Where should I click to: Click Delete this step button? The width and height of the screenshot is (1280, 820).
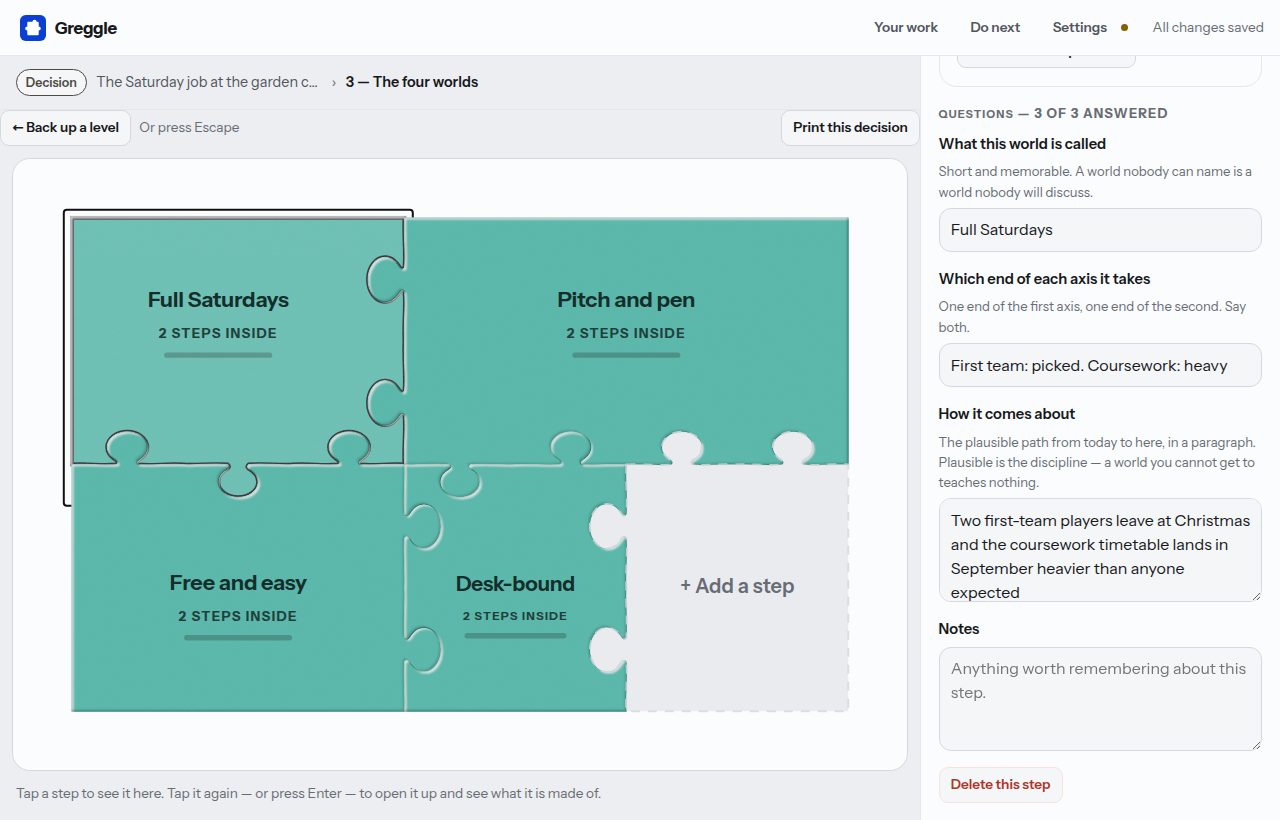pyautogui.click(x=1000, y=785)
